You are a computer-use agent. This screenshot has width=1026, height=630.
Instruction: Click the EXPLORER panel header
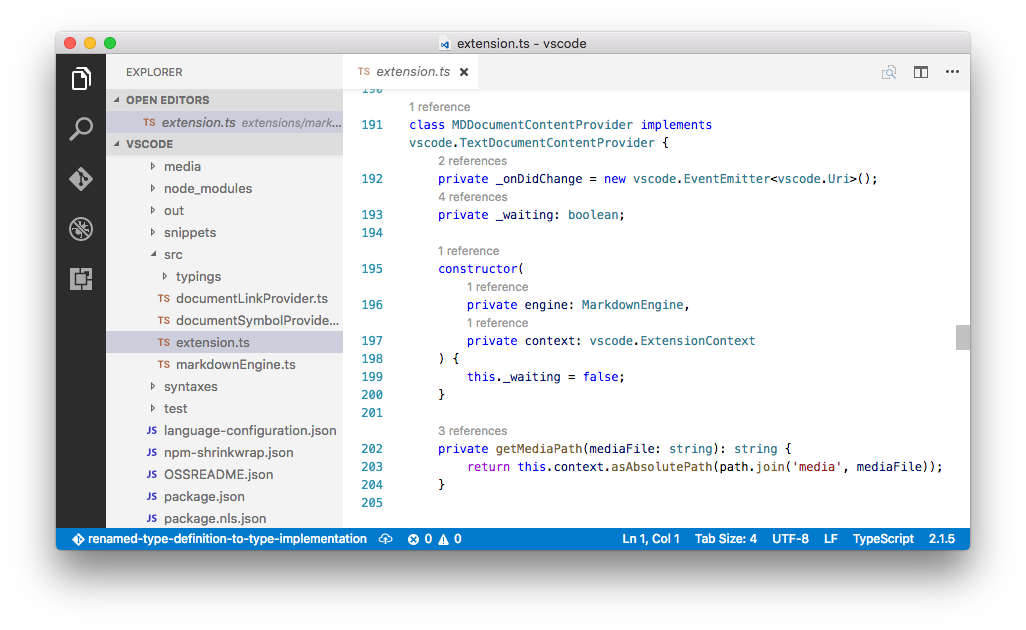tap(153, 72)
